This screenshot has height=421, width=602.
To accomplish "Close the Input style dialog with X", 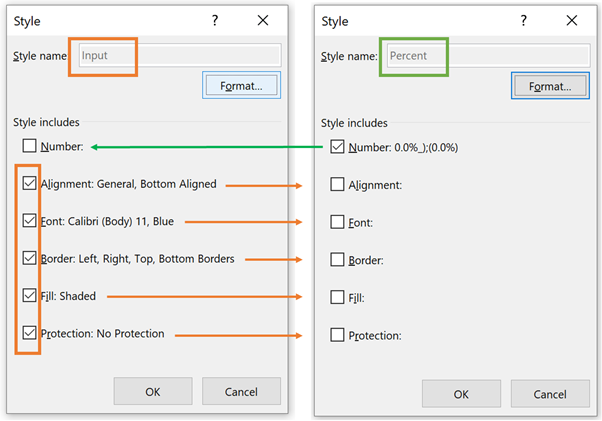I will coord(263,20).
